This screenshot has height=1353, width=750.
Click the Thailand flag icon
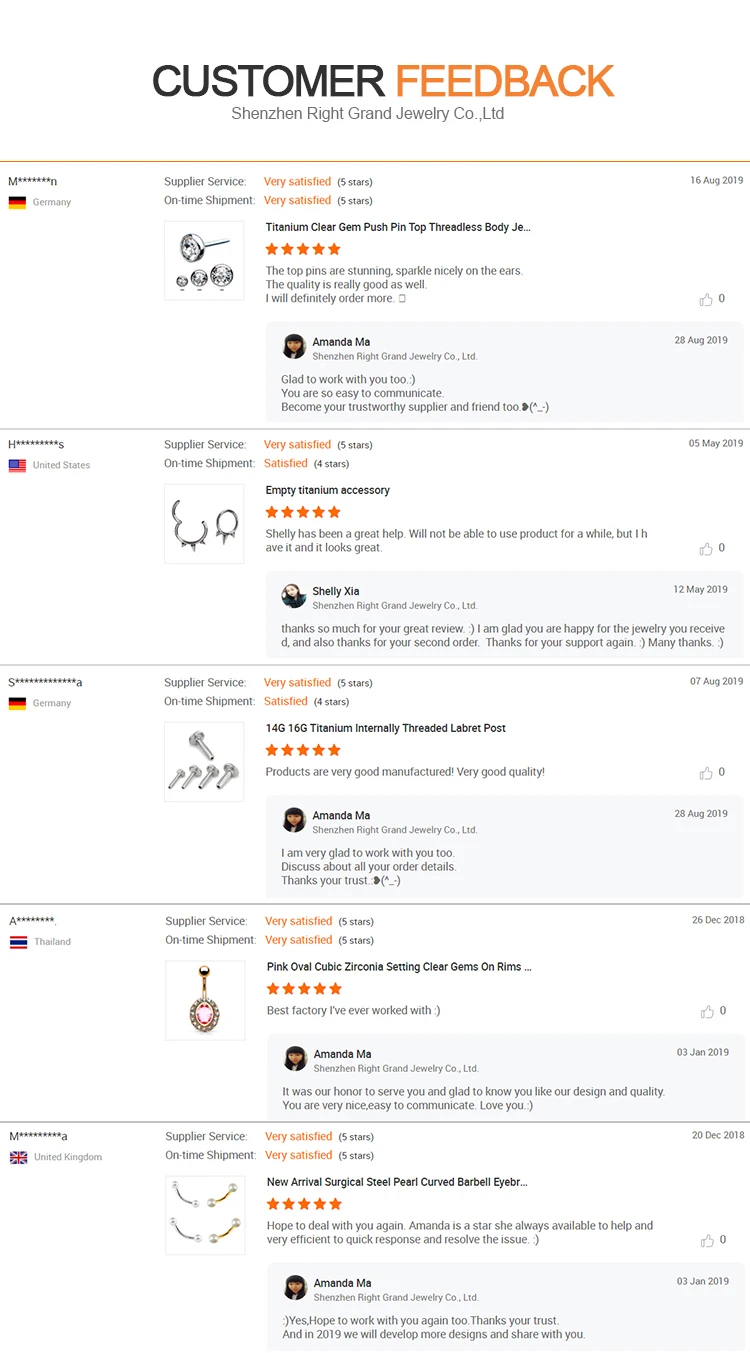(18, 942)
